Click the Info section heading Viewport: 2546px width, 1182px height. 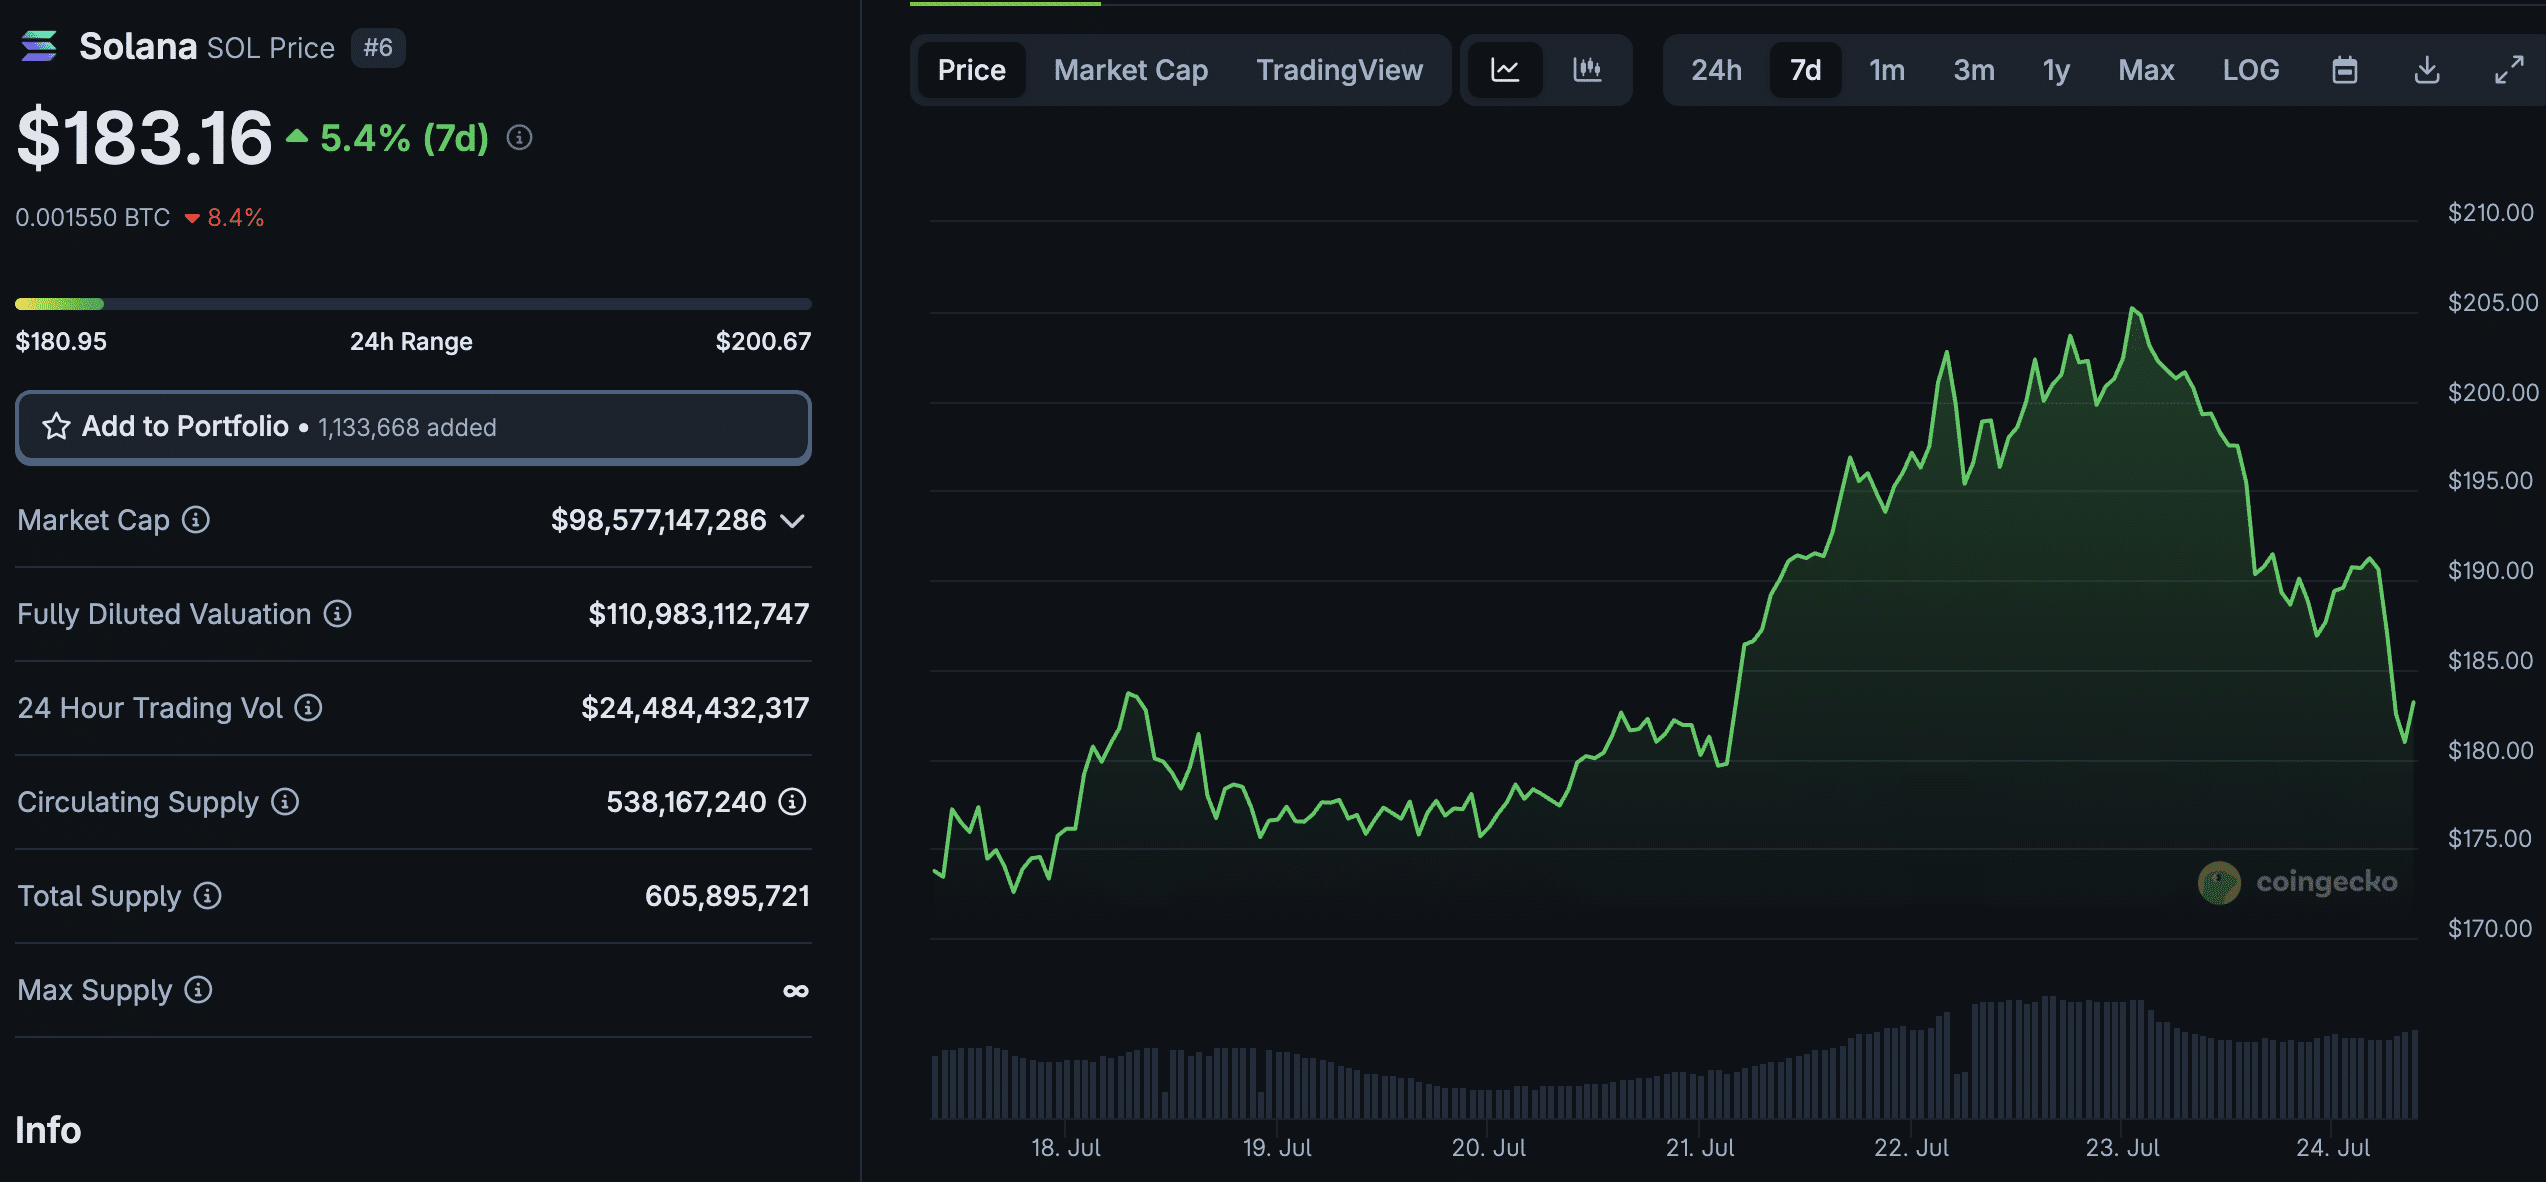48,1130
